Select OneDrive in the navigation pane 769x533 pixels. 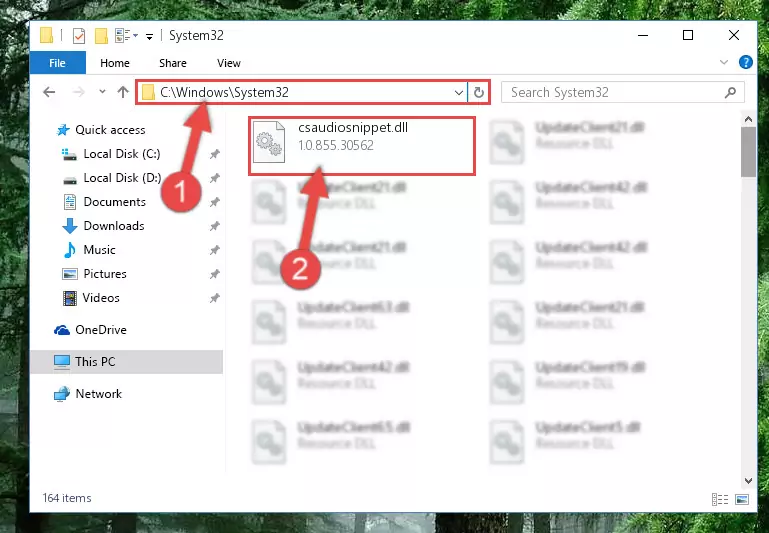tap(90, 330)
